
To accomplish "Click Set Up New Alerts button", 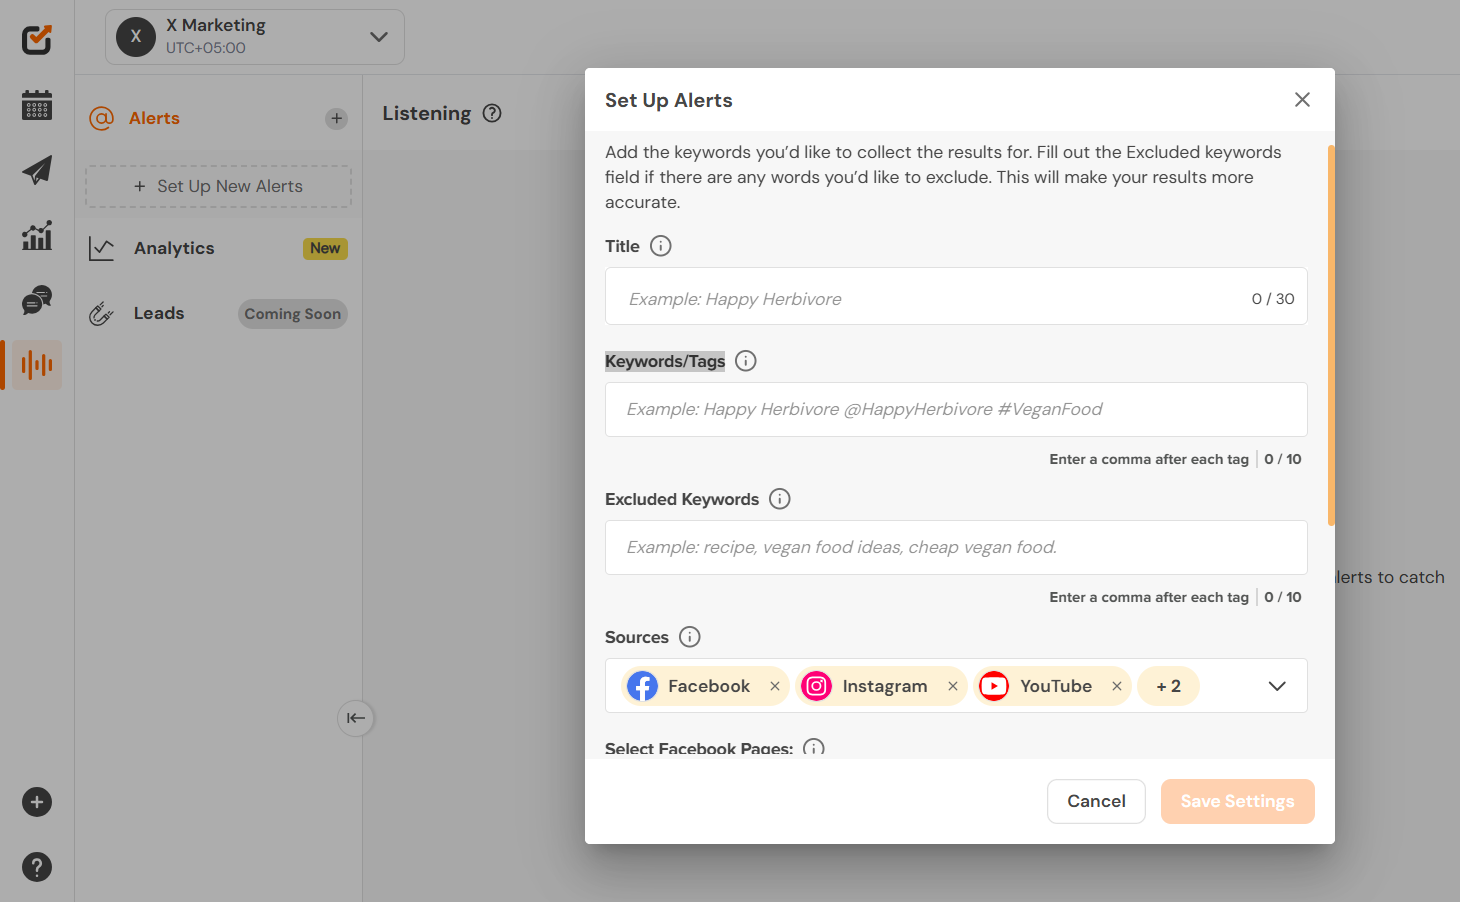I will [x=218, y=186].
